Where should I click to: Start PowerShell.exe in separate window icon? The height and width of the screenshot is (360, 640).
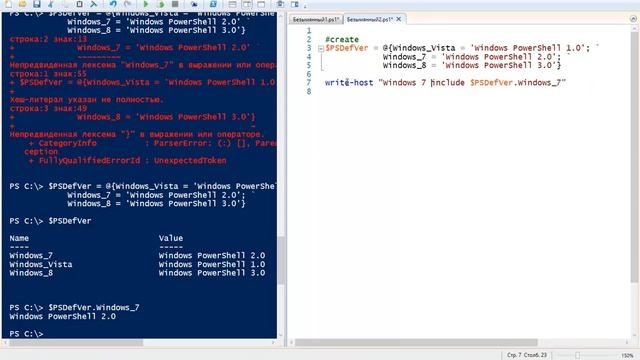[213, 4]
